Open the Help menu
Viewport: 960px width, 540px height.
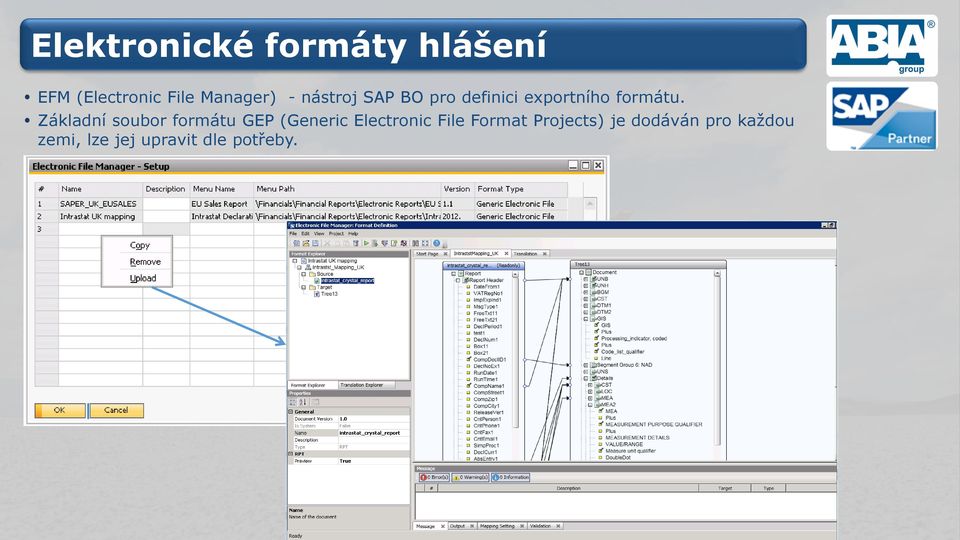click(x=353, y=234)
